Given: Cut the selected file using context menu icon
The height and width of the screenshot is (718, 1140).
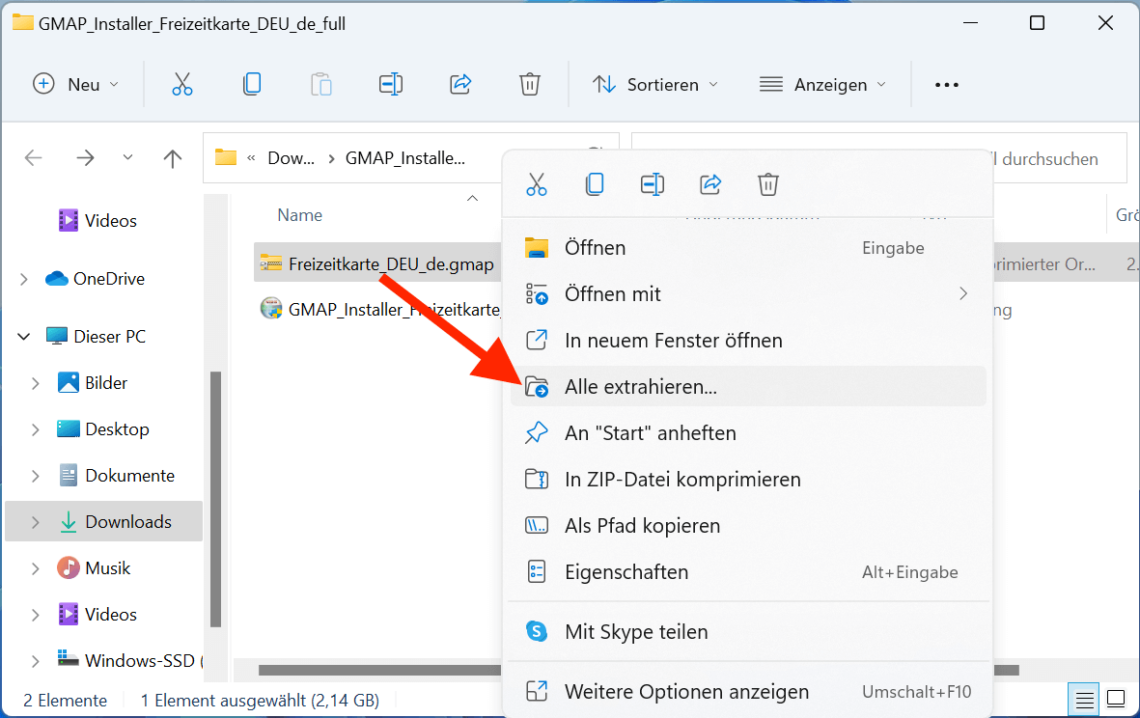Looking at the screenshot, I should [x=537, y=184].
